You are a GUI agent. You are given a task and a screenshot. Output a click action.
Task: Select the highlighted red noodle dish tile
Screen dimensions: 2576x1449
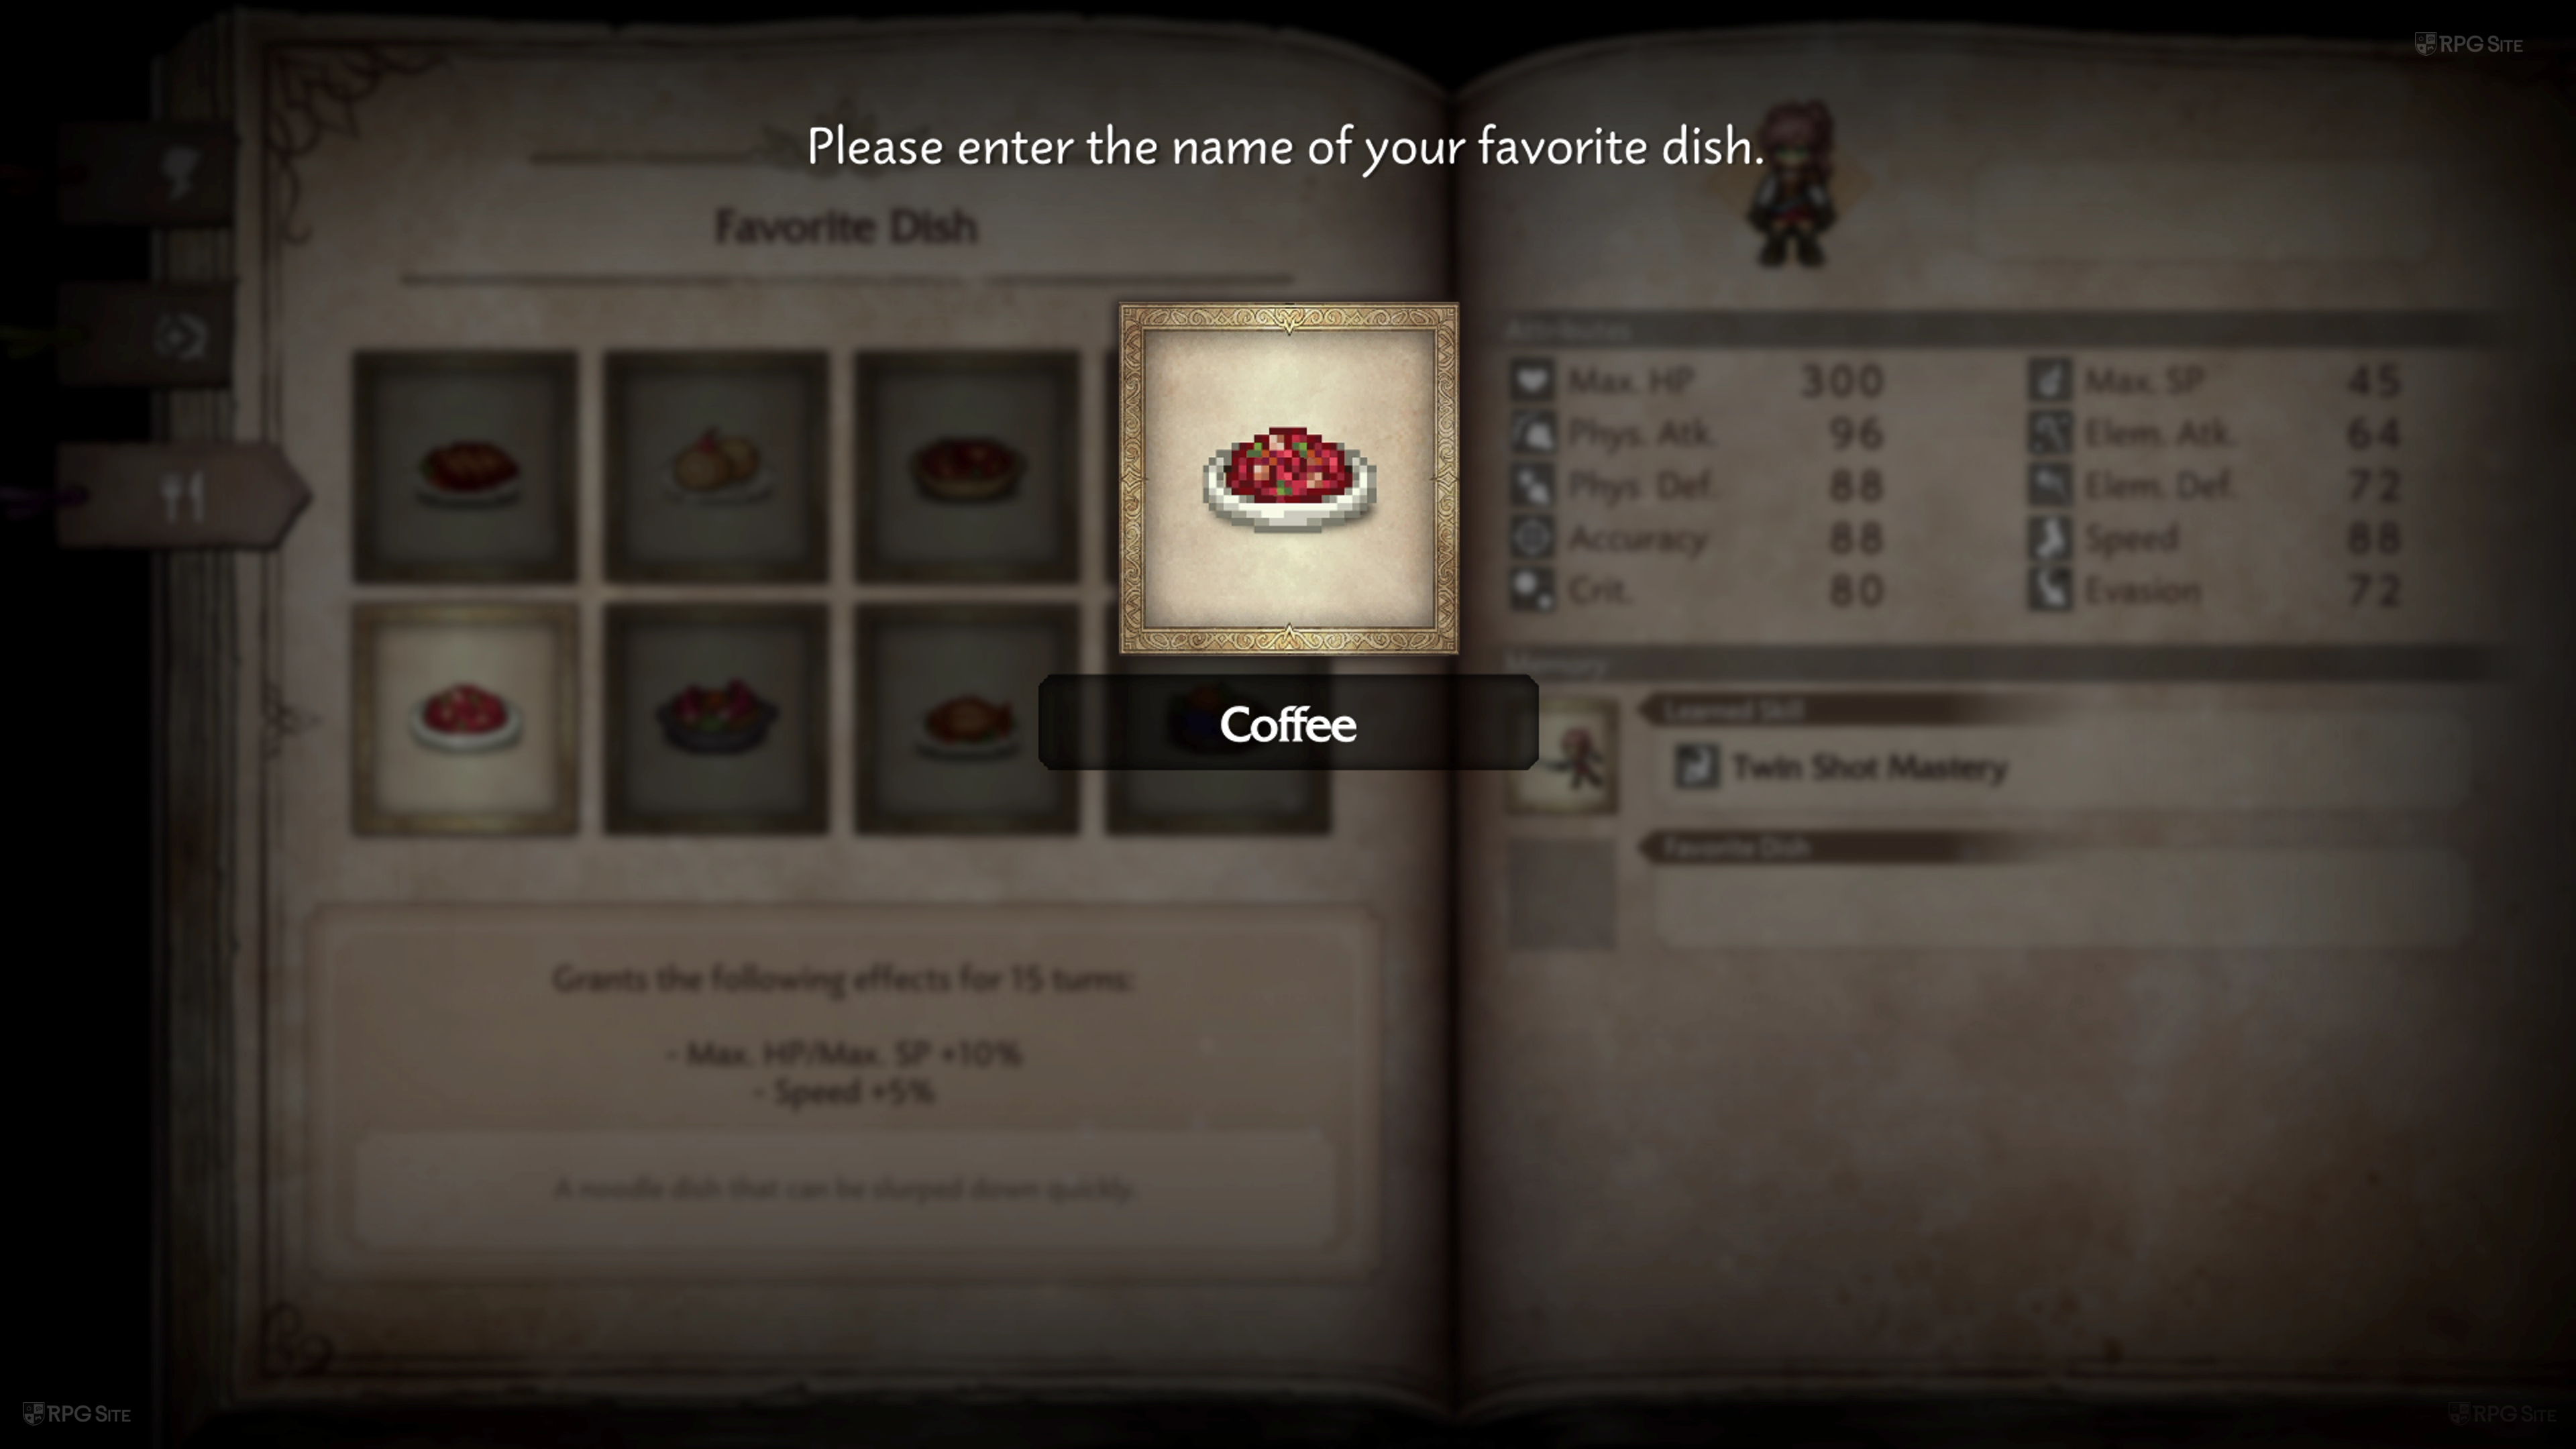coord(465,718)
